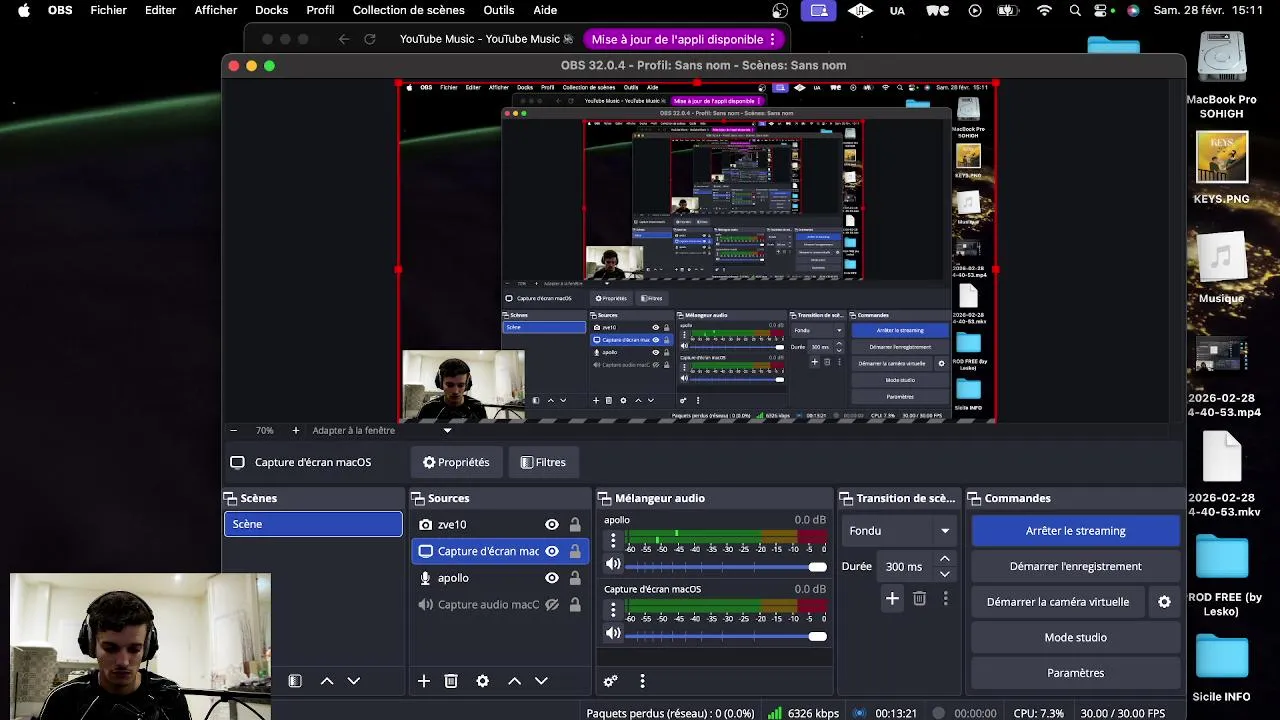
Task: Open apollo channel options three dots
Action: (613, 540)
